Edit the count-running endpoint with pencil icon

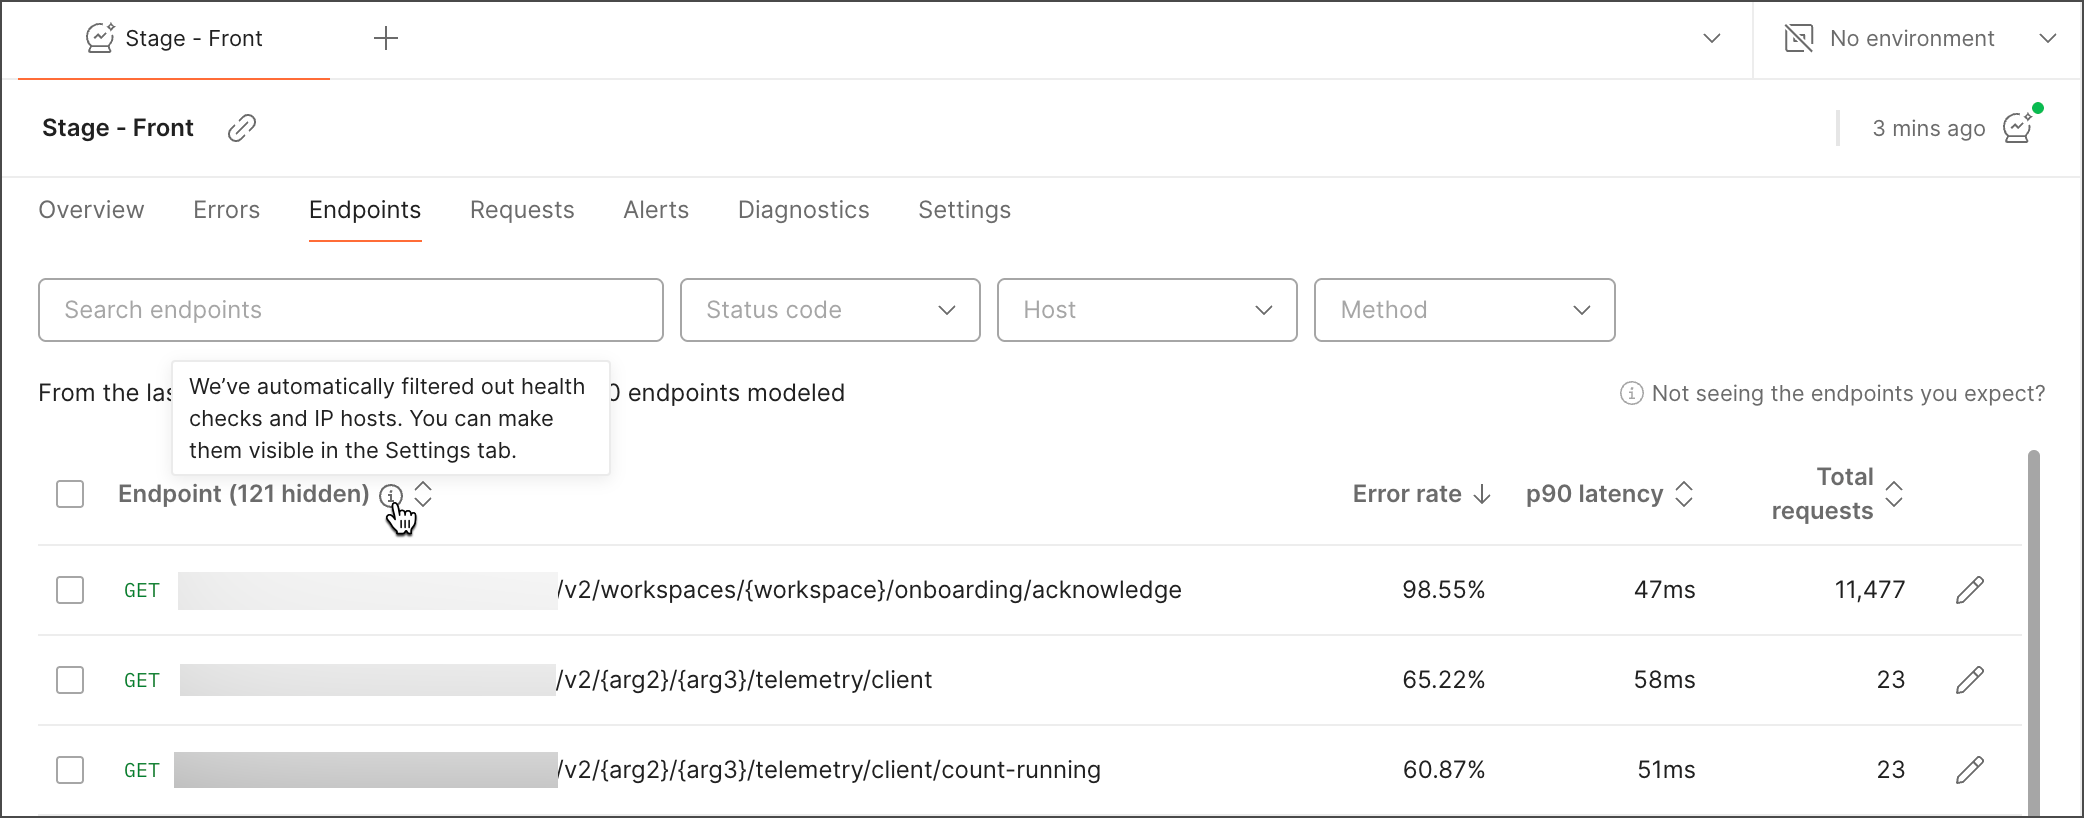click(1970, 770)
